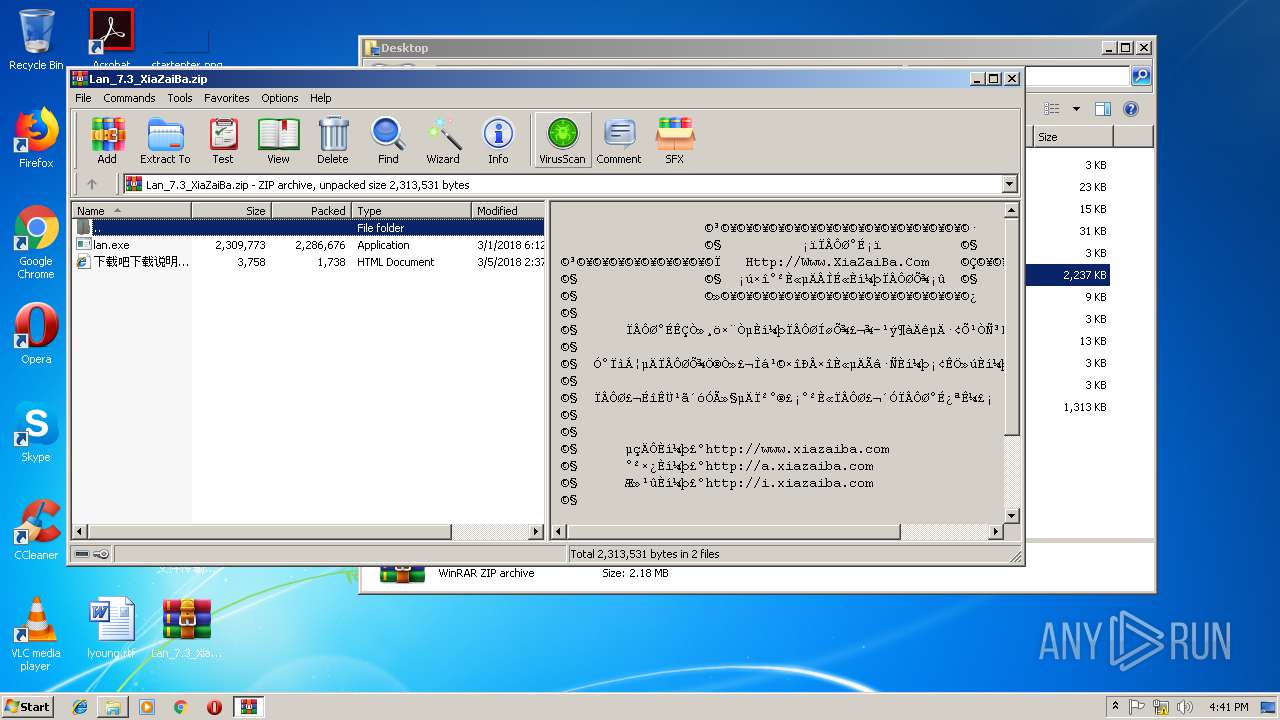Select Lan_7.3_Xia zip file on the desktop
This screenshot has width=1280, height=720.
pyautogui.click(x=187, y=628)
